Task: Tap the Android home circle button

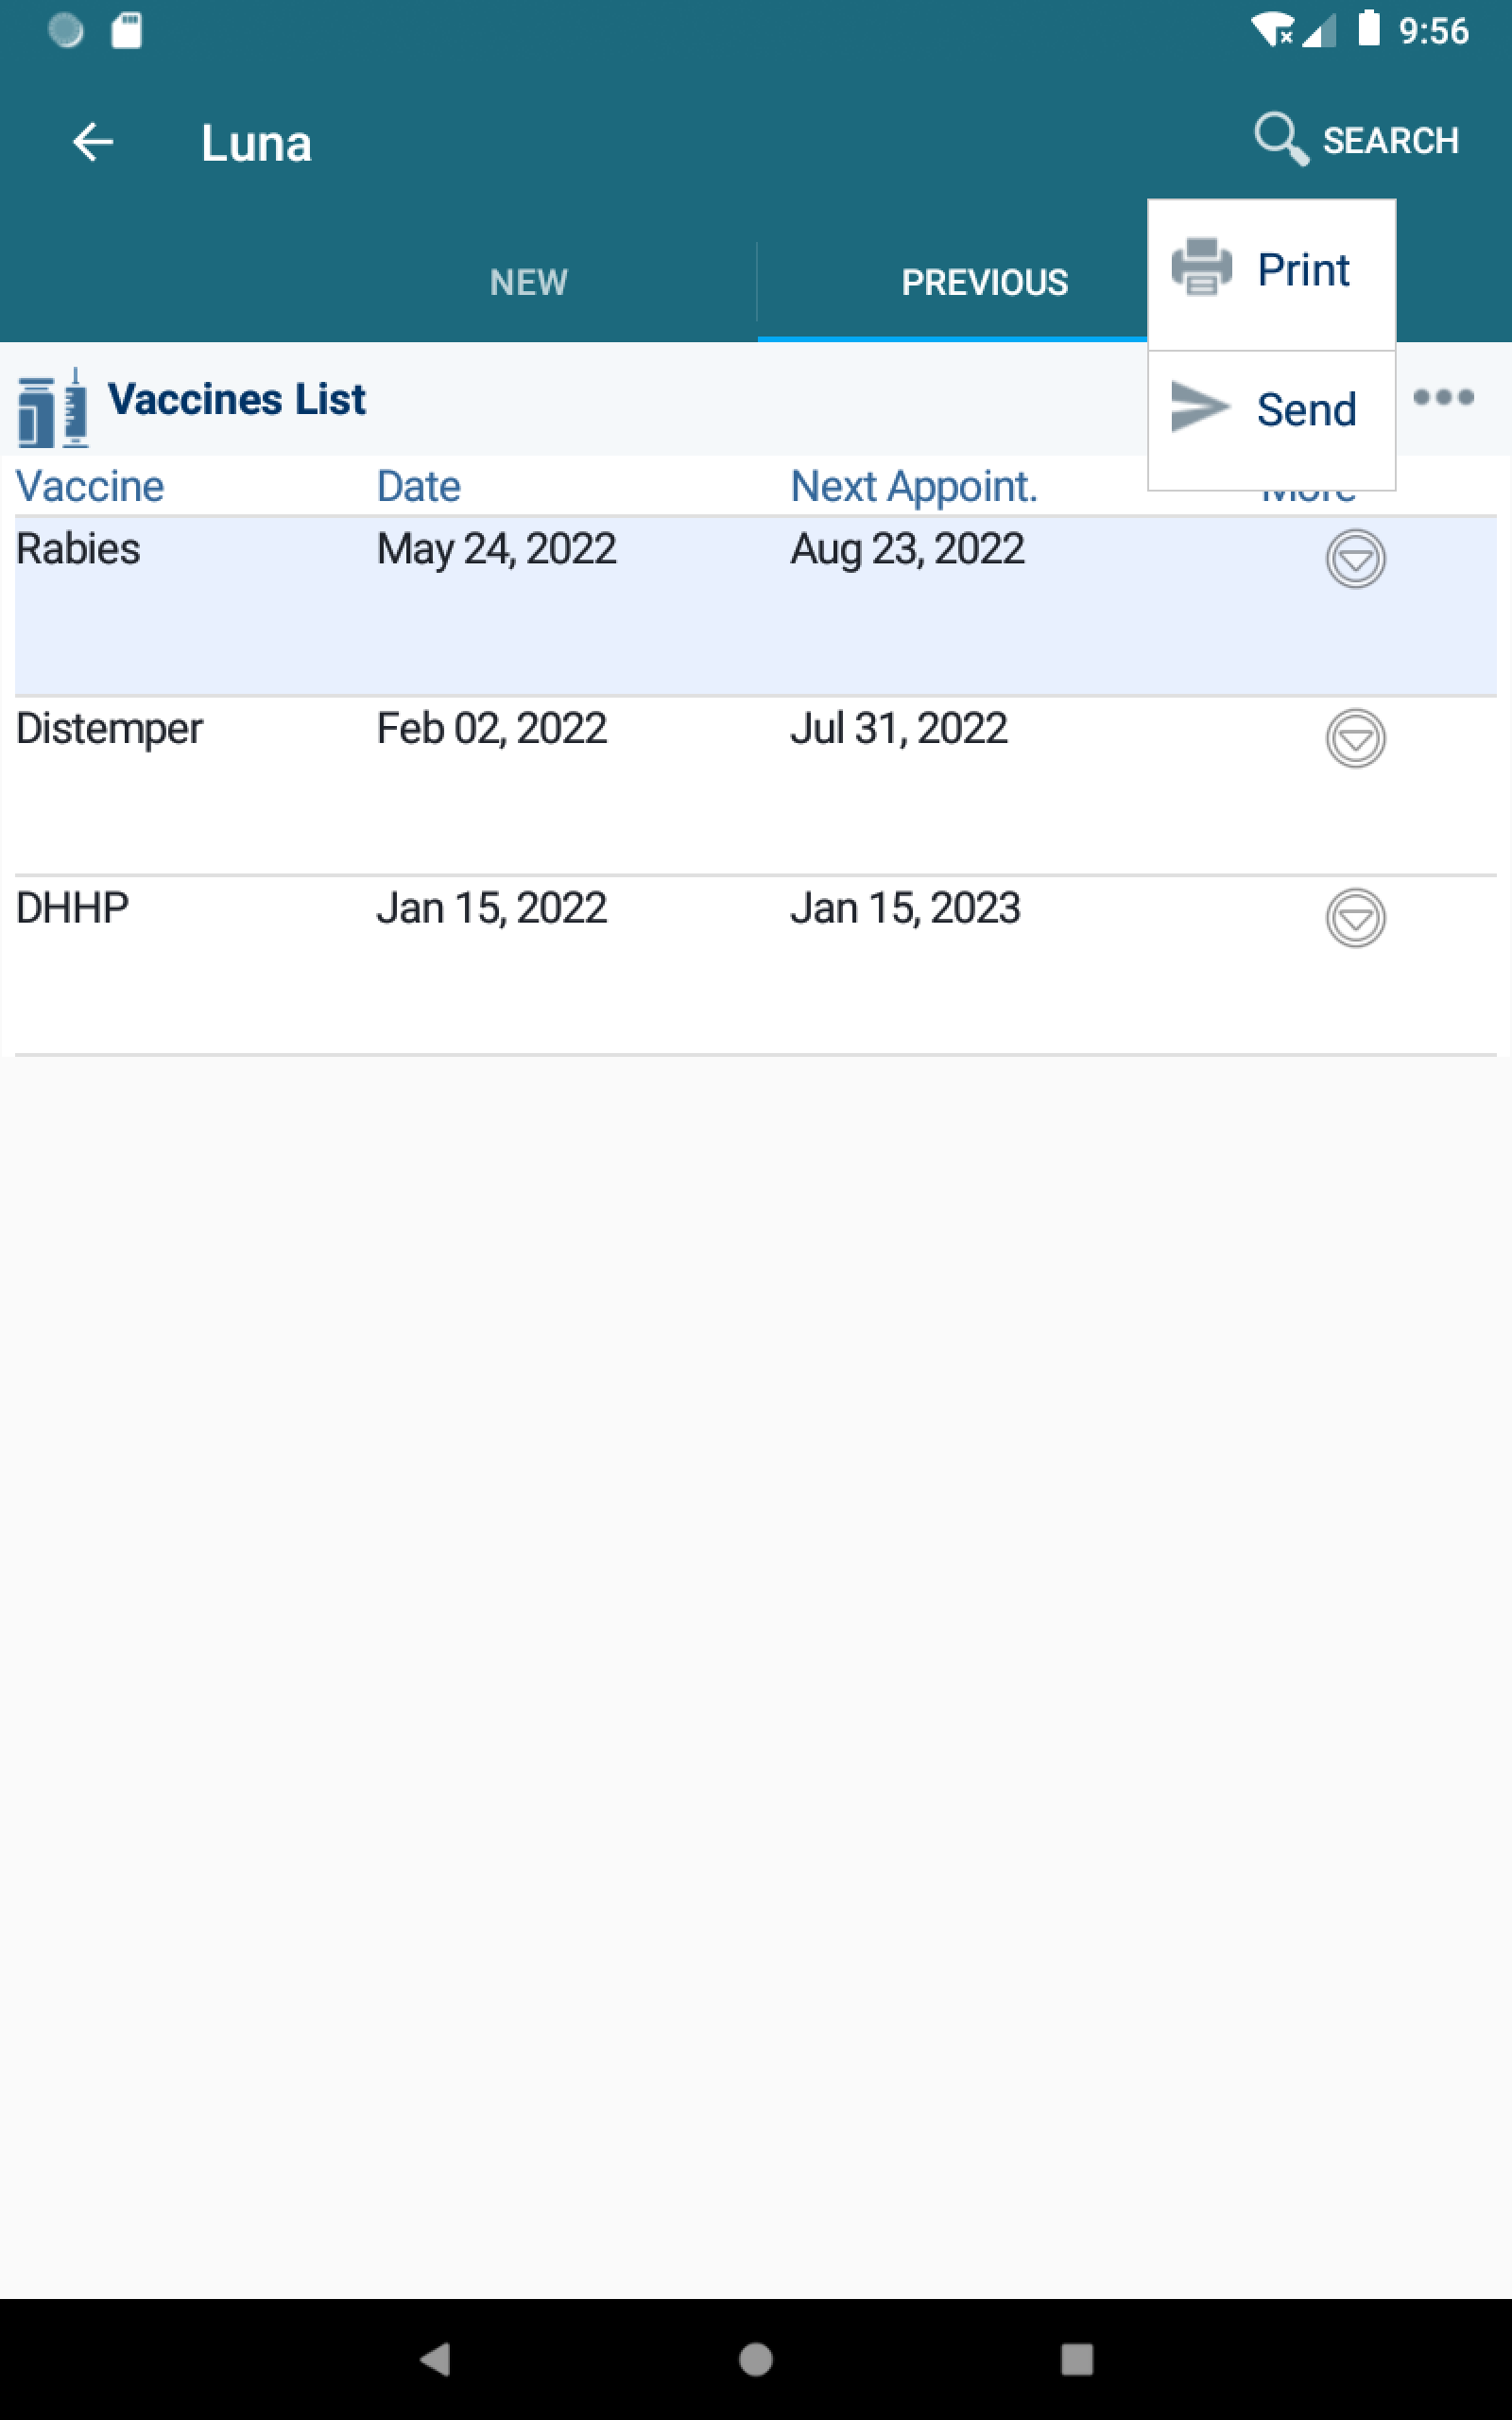Action: click(756, 2359)
